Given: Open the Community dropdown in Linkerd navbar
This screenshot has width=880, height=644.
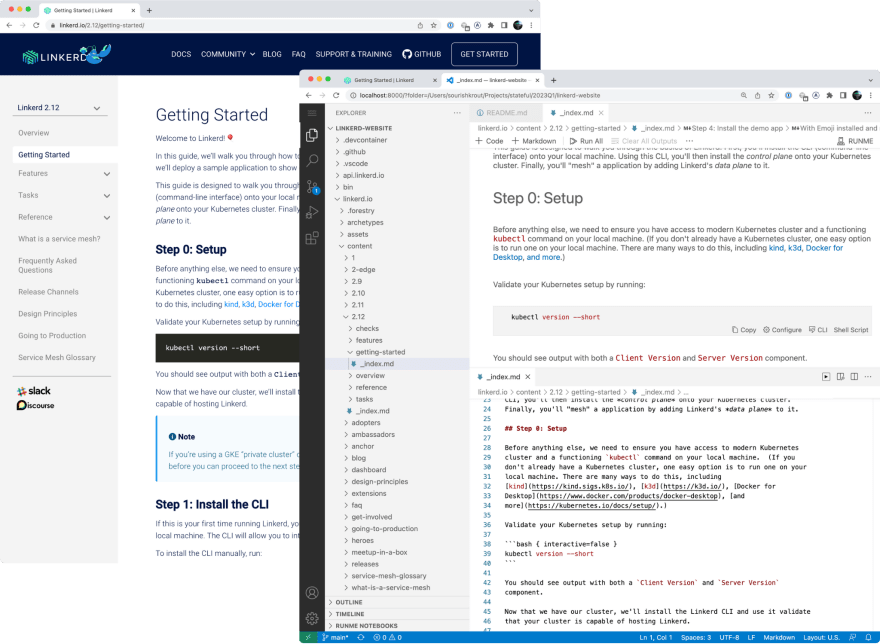Looking at the screenshot, I should pos(228,54).
